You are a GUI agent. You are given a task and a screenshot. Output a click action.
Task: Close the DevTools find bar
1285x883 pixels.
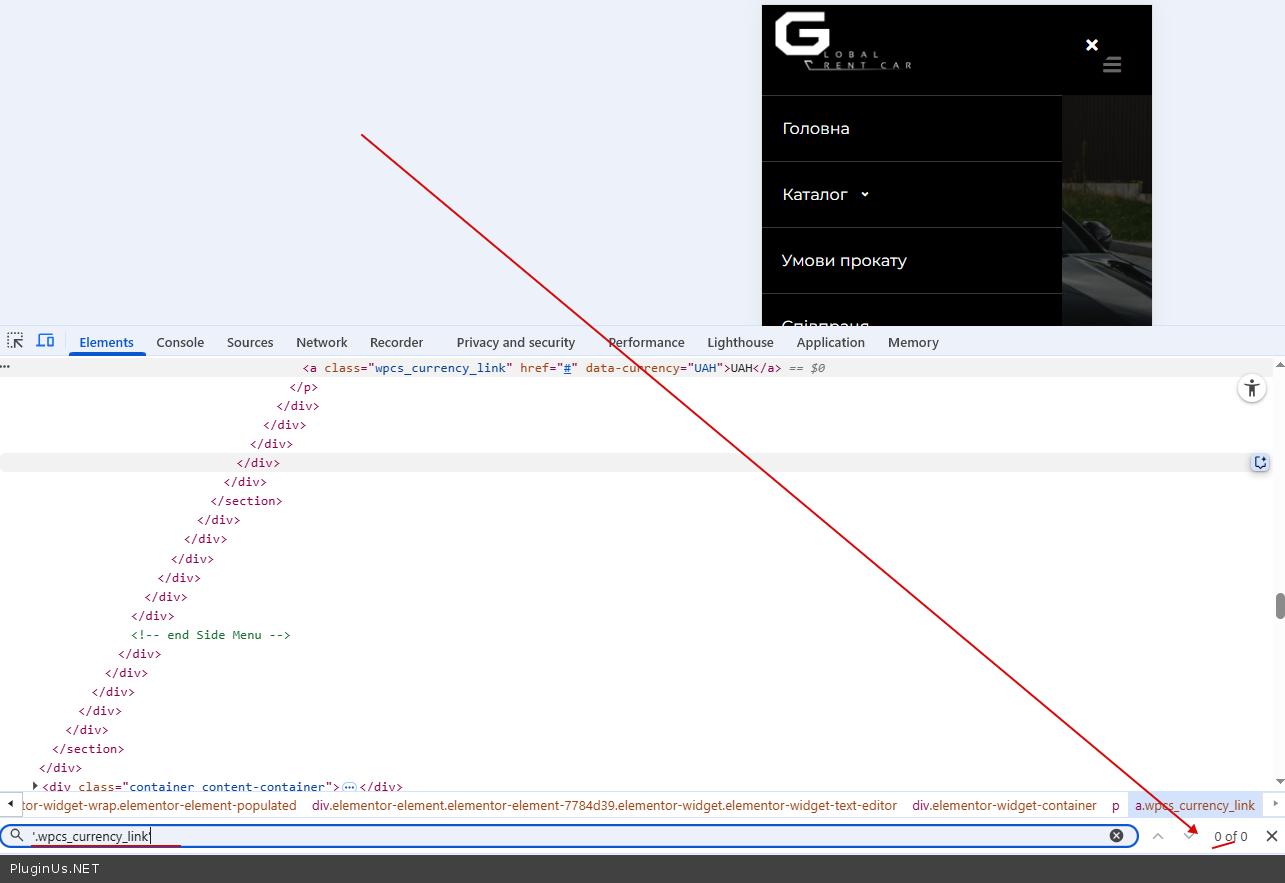tap(1271, 836)
